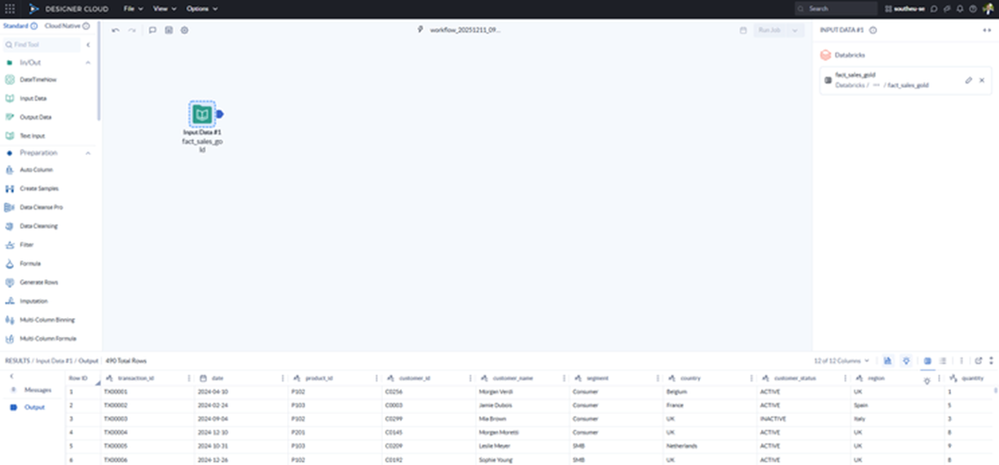
Task: Click the top Search field
Action: 836,9
